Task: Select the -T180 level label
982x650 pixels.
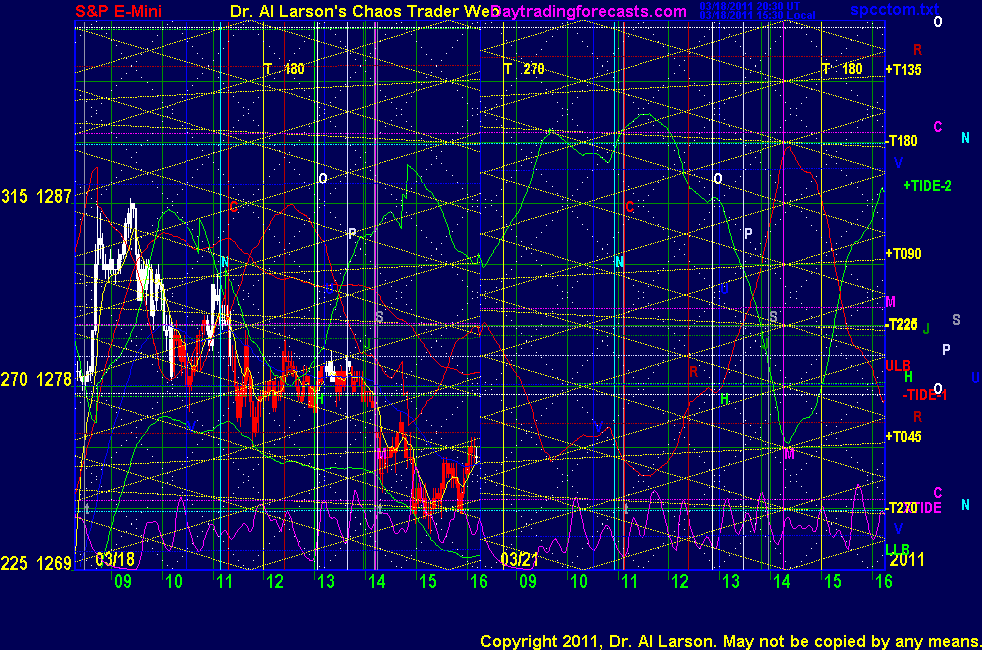Action: pos(902,141)
